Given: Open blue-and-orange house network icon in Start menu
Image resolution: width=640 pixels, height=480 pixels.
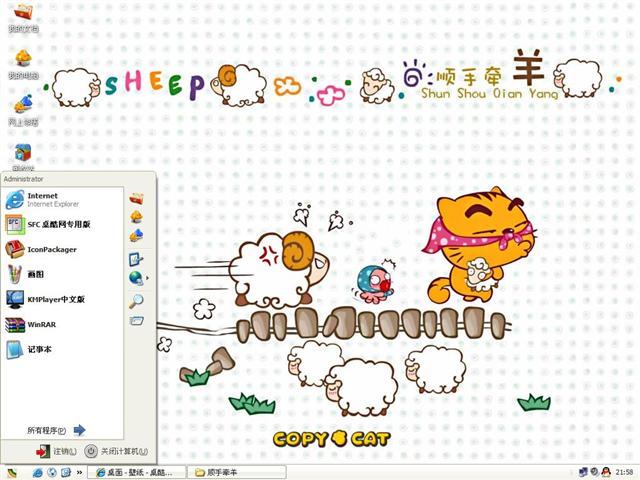Looking at the screenshot, I should pyautogui.click(x=136, y=235).
